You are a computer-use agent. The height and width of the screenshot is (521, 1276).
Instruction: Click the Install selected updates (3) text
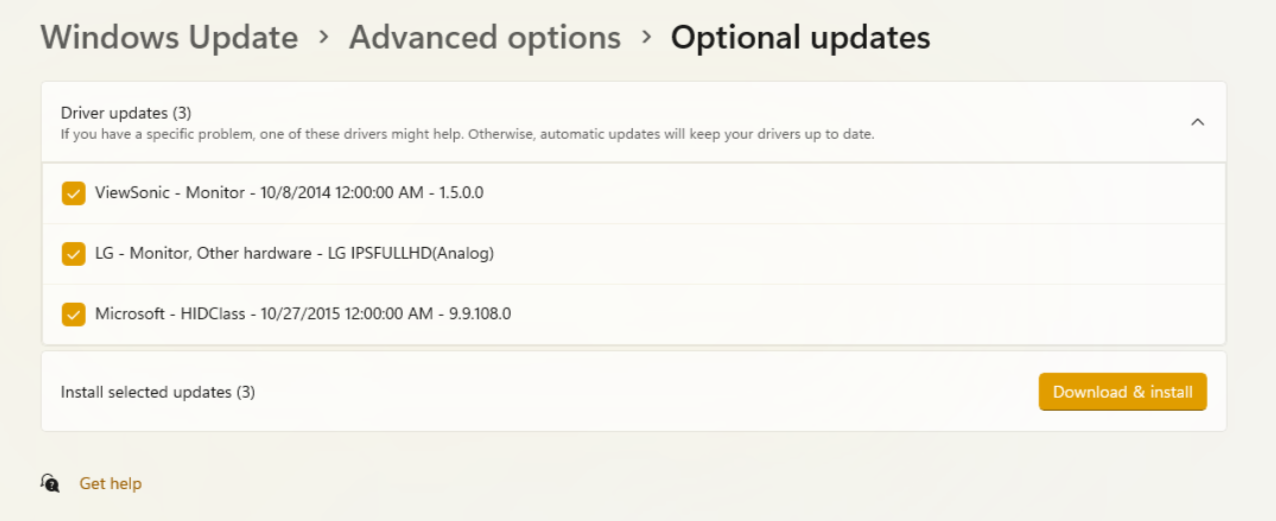[158, 392]
